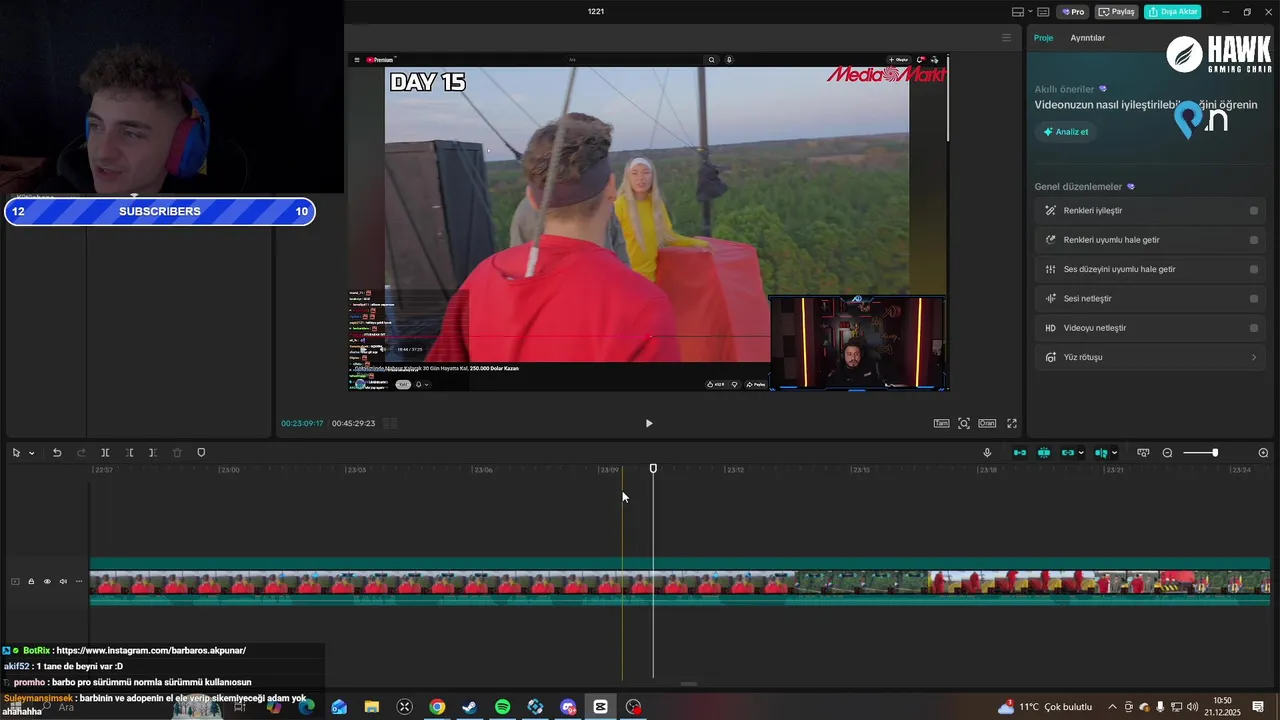The width and height of the screenshot is (1280, 720).
Task: Click the playhead marker on ruler
Action: [x=653, y=468]
